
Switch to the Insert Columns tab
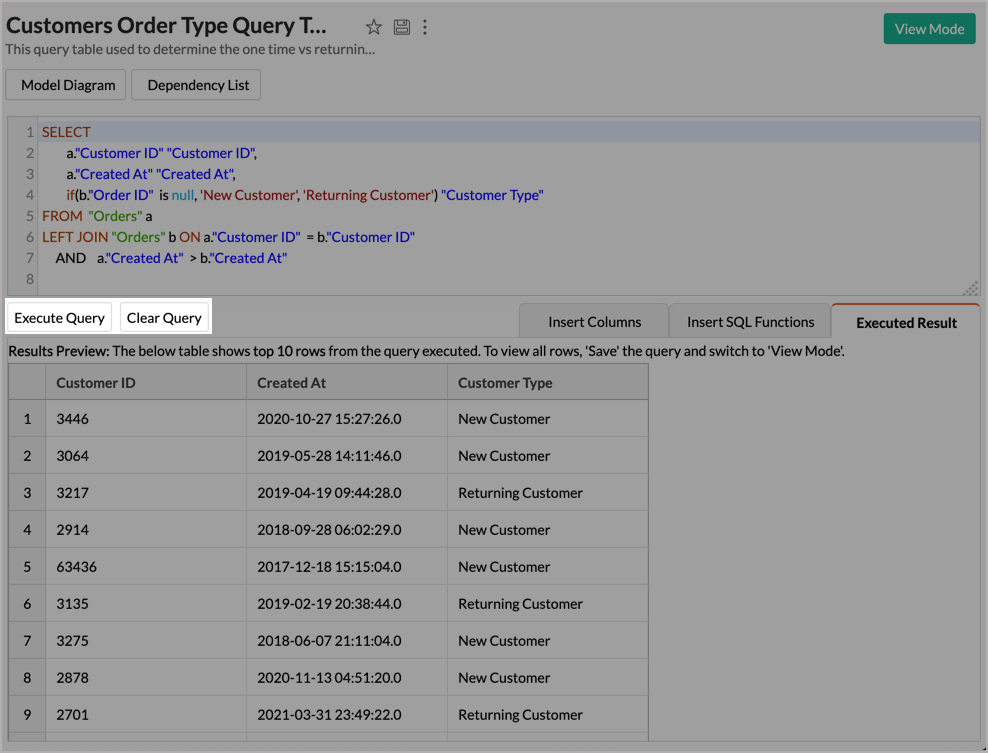[x=594, y=322]
